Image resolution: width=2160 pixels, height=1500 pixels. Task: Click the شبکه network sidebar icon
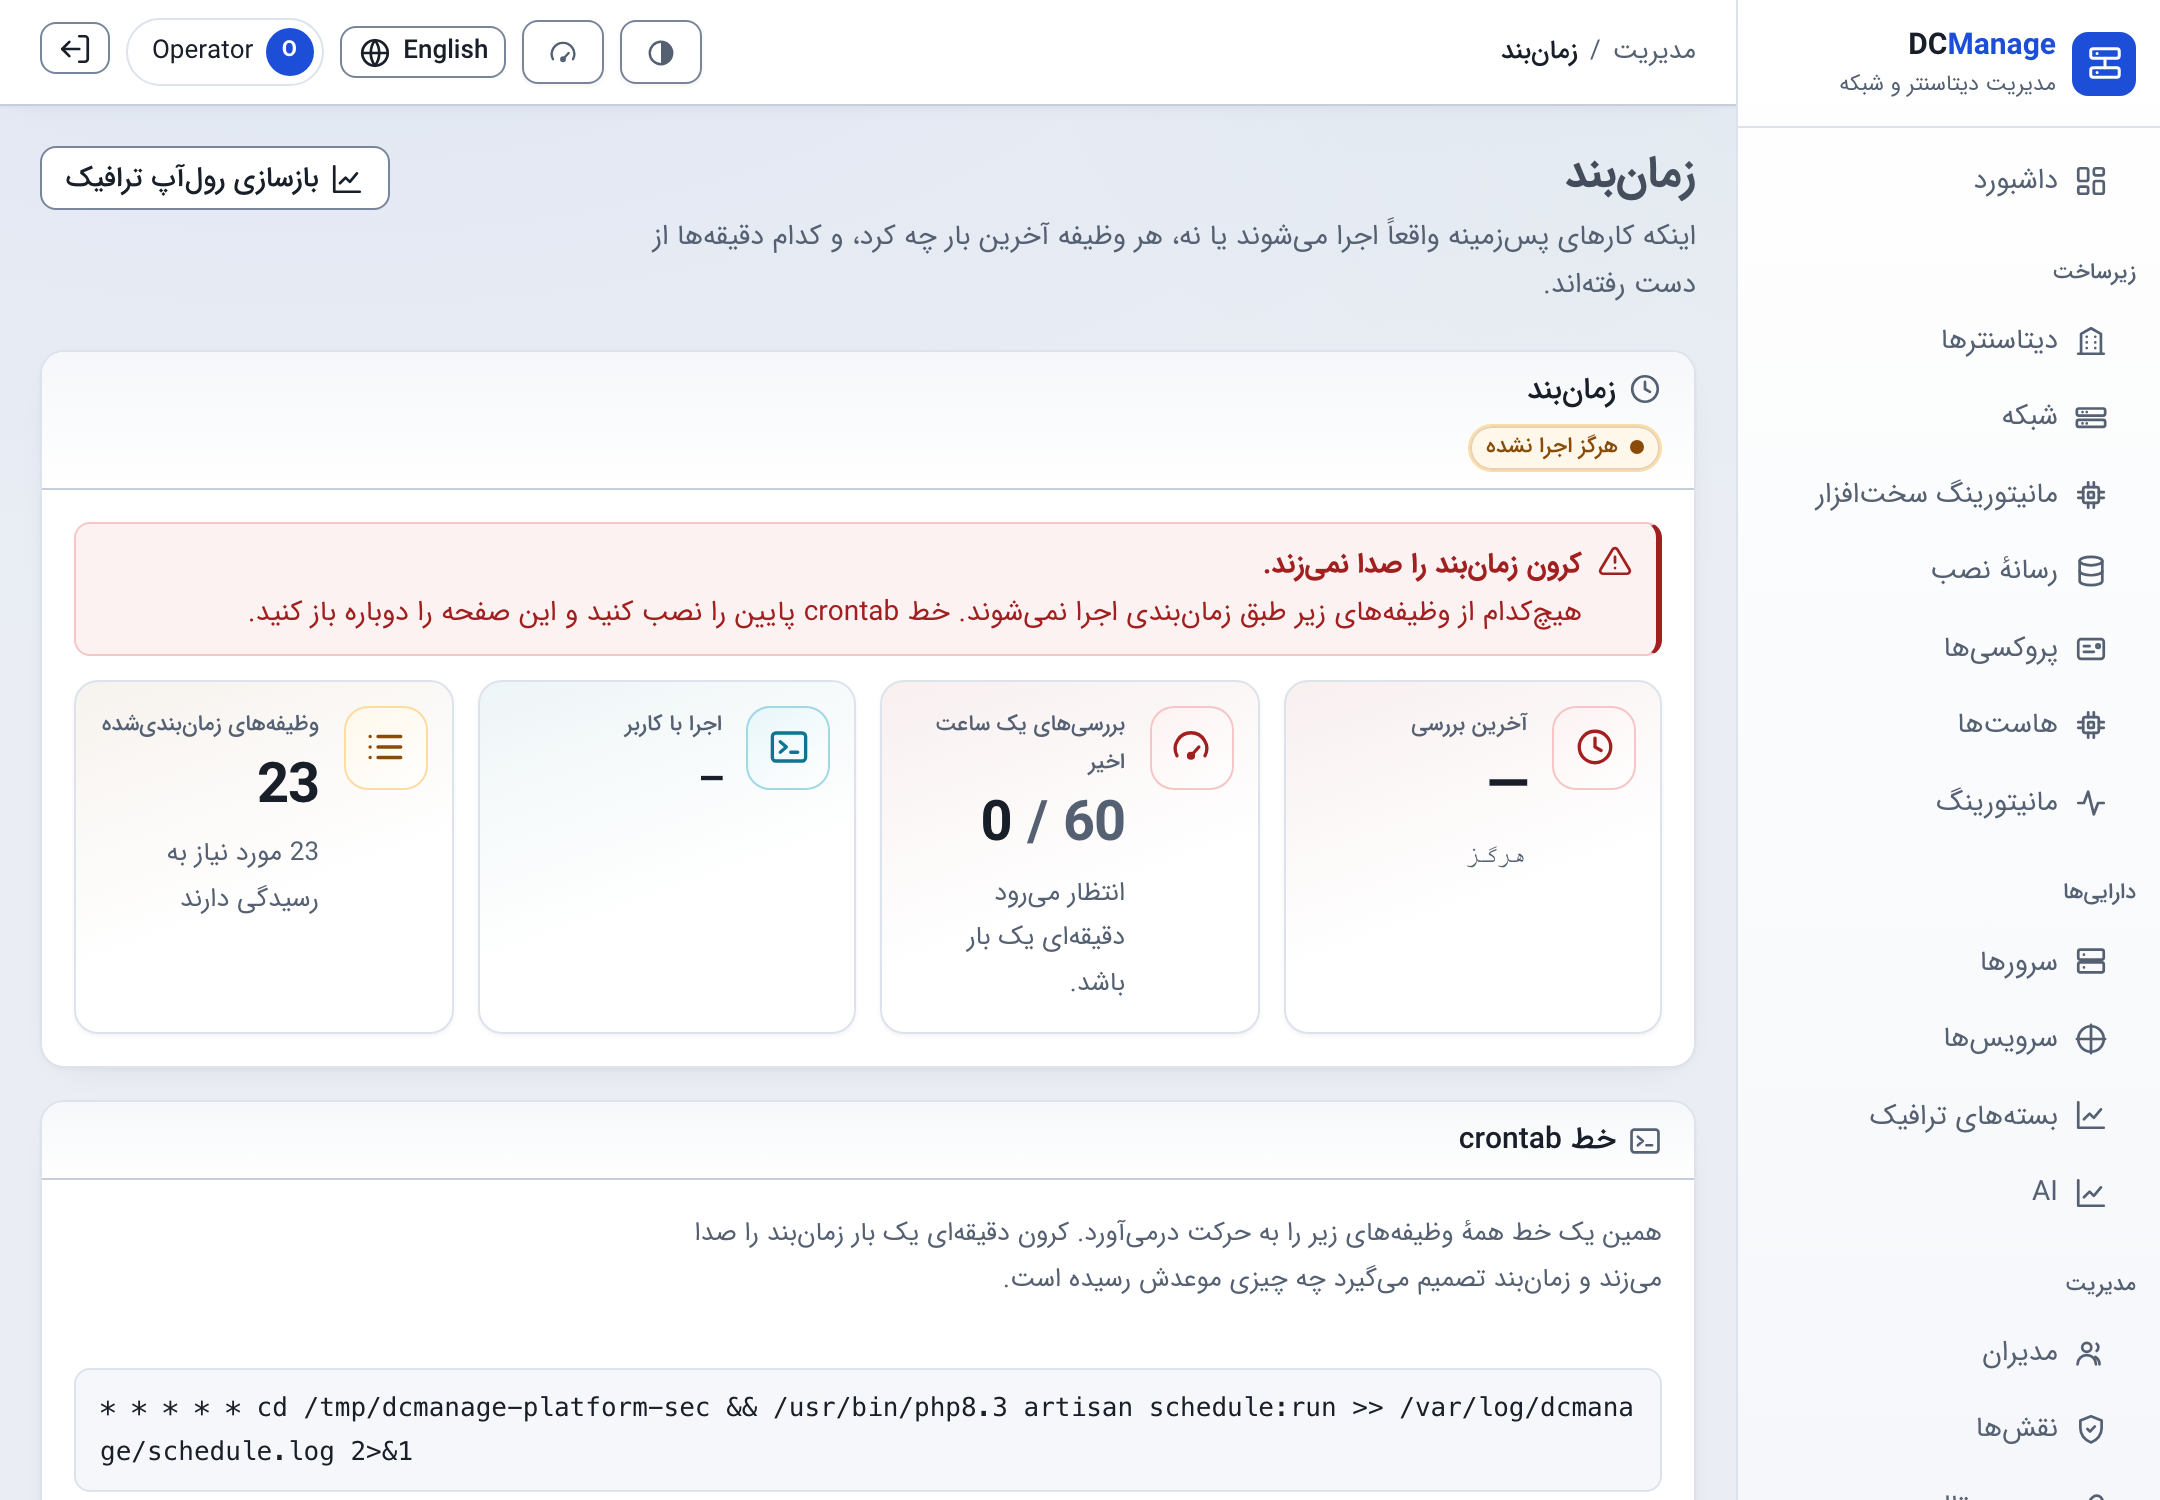(x=2090, y=417)
